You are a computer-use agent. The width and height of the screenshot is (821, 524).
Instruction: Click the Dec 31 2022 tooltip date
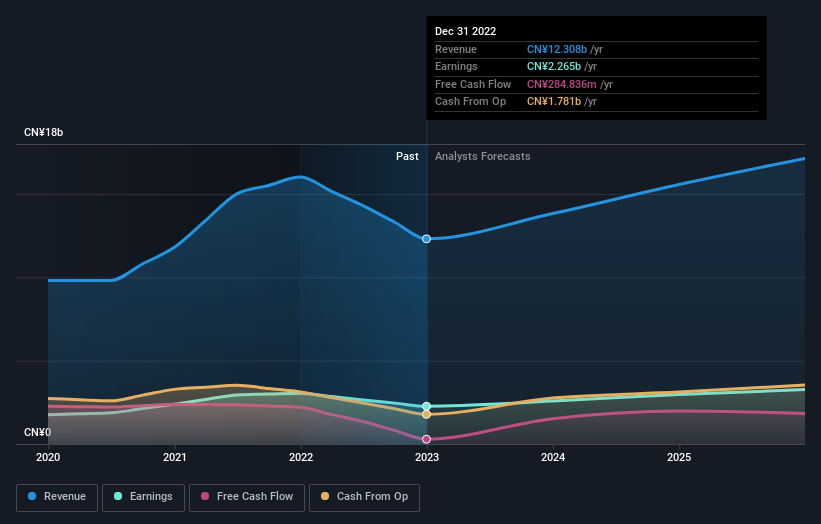465,31
